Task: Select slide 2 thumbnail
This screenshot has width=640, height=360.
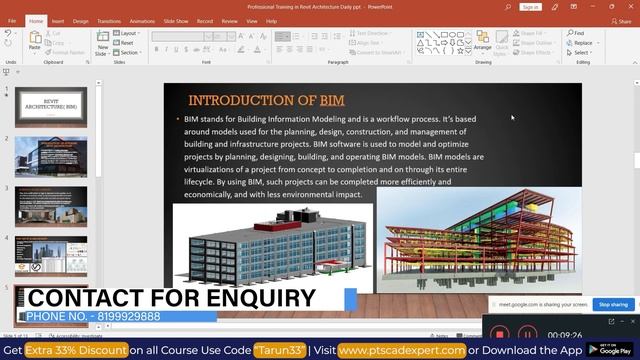Action: click(x=51, y=157)
